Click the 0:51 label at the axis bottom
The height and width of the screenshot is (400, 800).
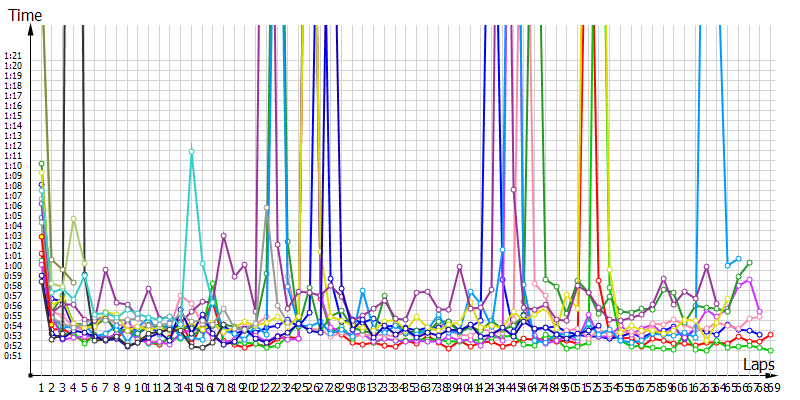tap(13, 356)
